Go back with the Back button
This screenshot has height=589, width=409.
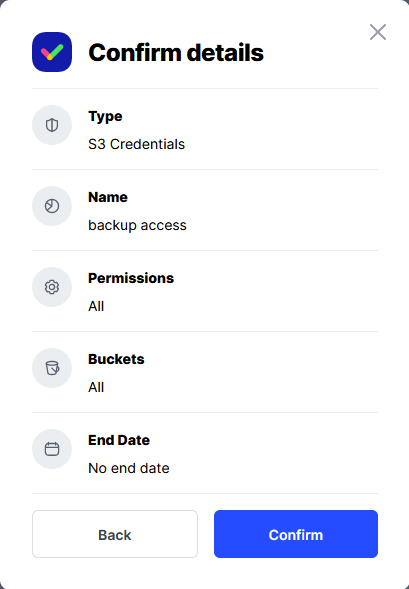click(x=115, y=534)
